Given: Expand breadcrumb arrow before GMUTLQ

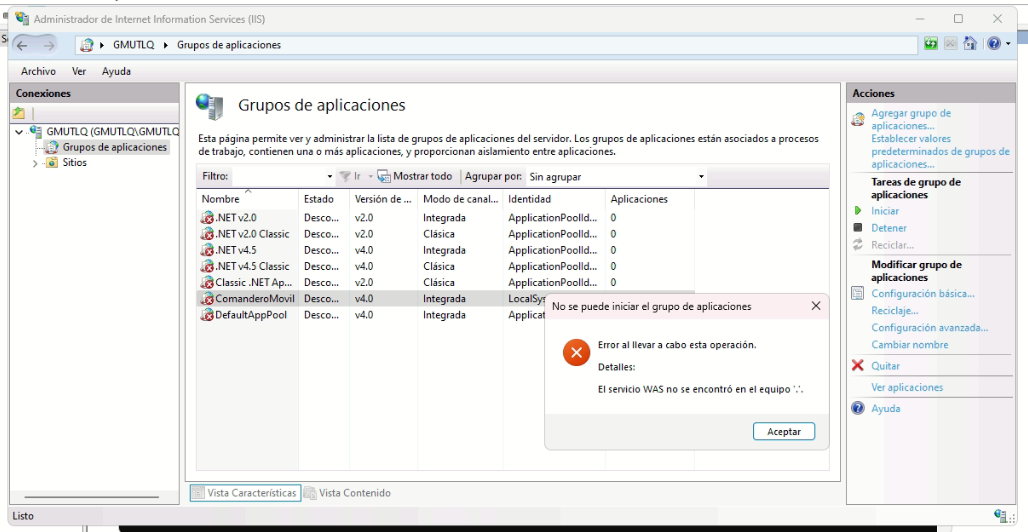Looking at the screenshot, I should [x=102, y=45].
